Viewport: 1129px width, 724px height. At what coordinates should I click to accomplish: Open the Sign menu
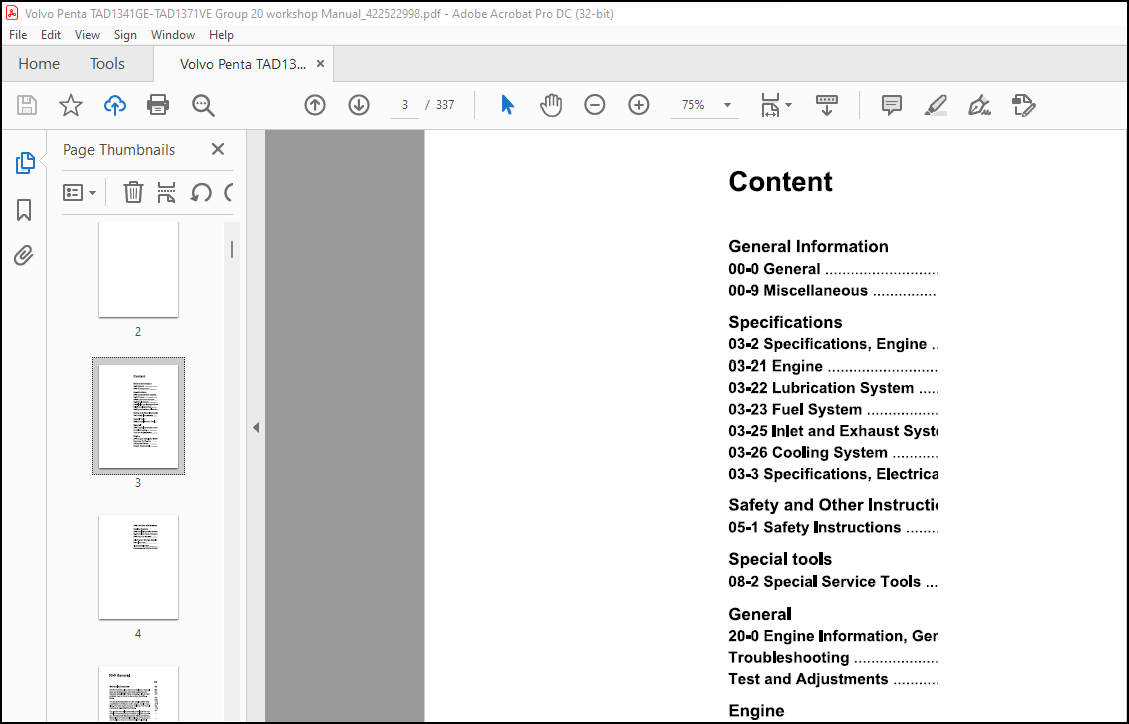[125, 35]
